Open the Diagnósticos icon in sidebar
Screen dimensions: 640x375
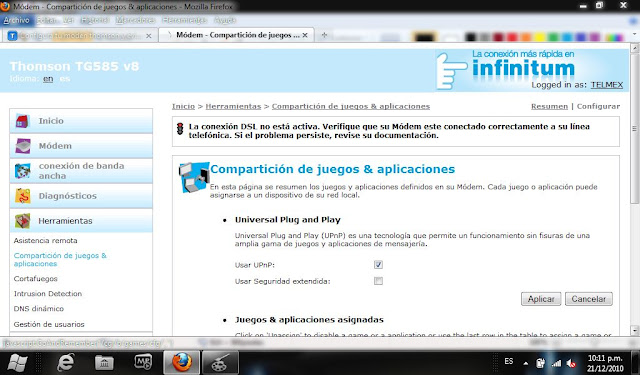(x=22, y=196)
